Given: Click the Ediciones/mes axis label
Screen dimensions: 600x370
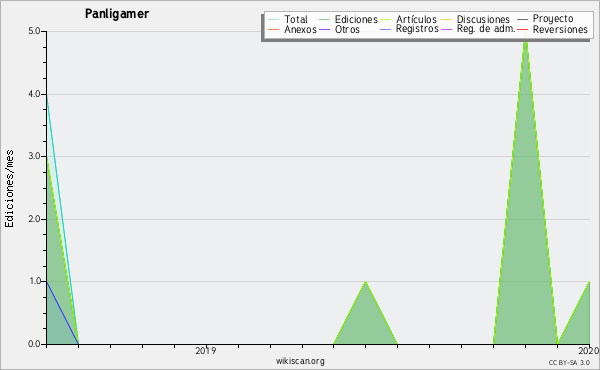Looking at the screenshot, I should pyautogui.click(x=9, y=189).
